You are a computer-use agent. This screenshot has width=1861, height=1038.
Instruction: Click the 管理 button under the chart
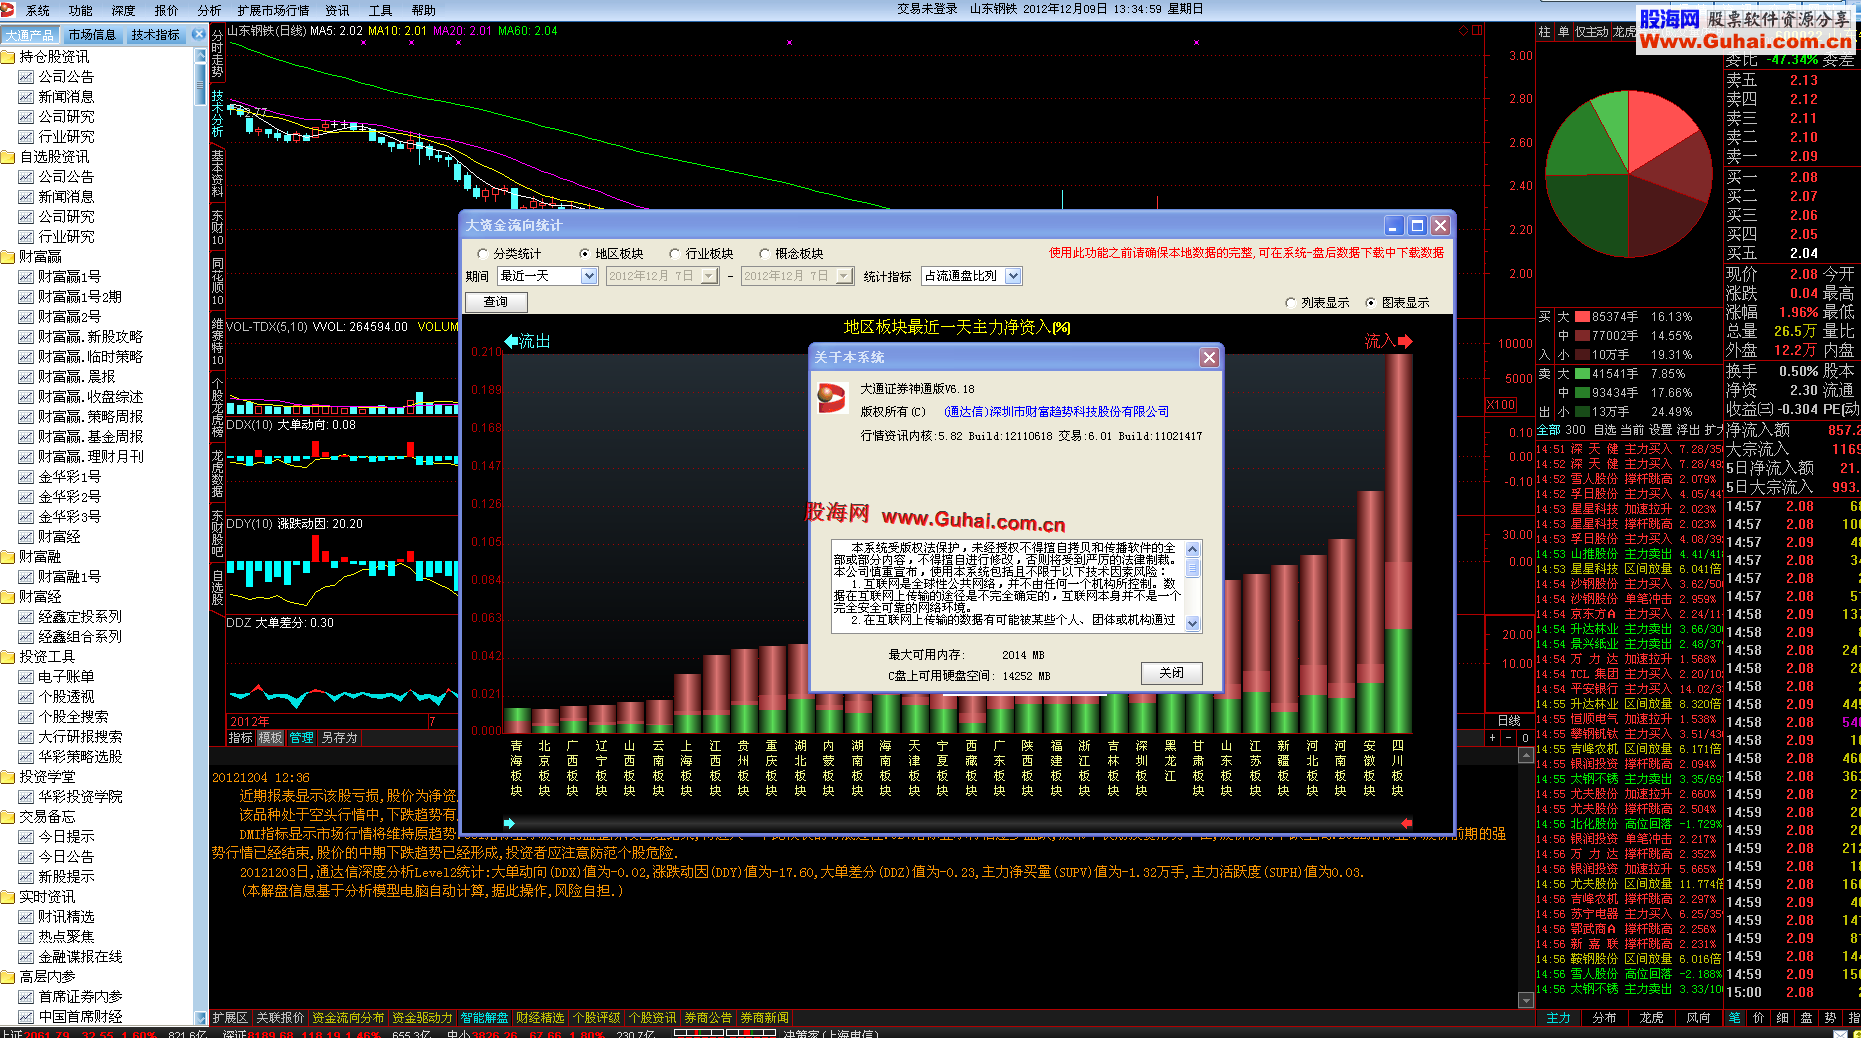pyautogui.click(x=301, y=738)
